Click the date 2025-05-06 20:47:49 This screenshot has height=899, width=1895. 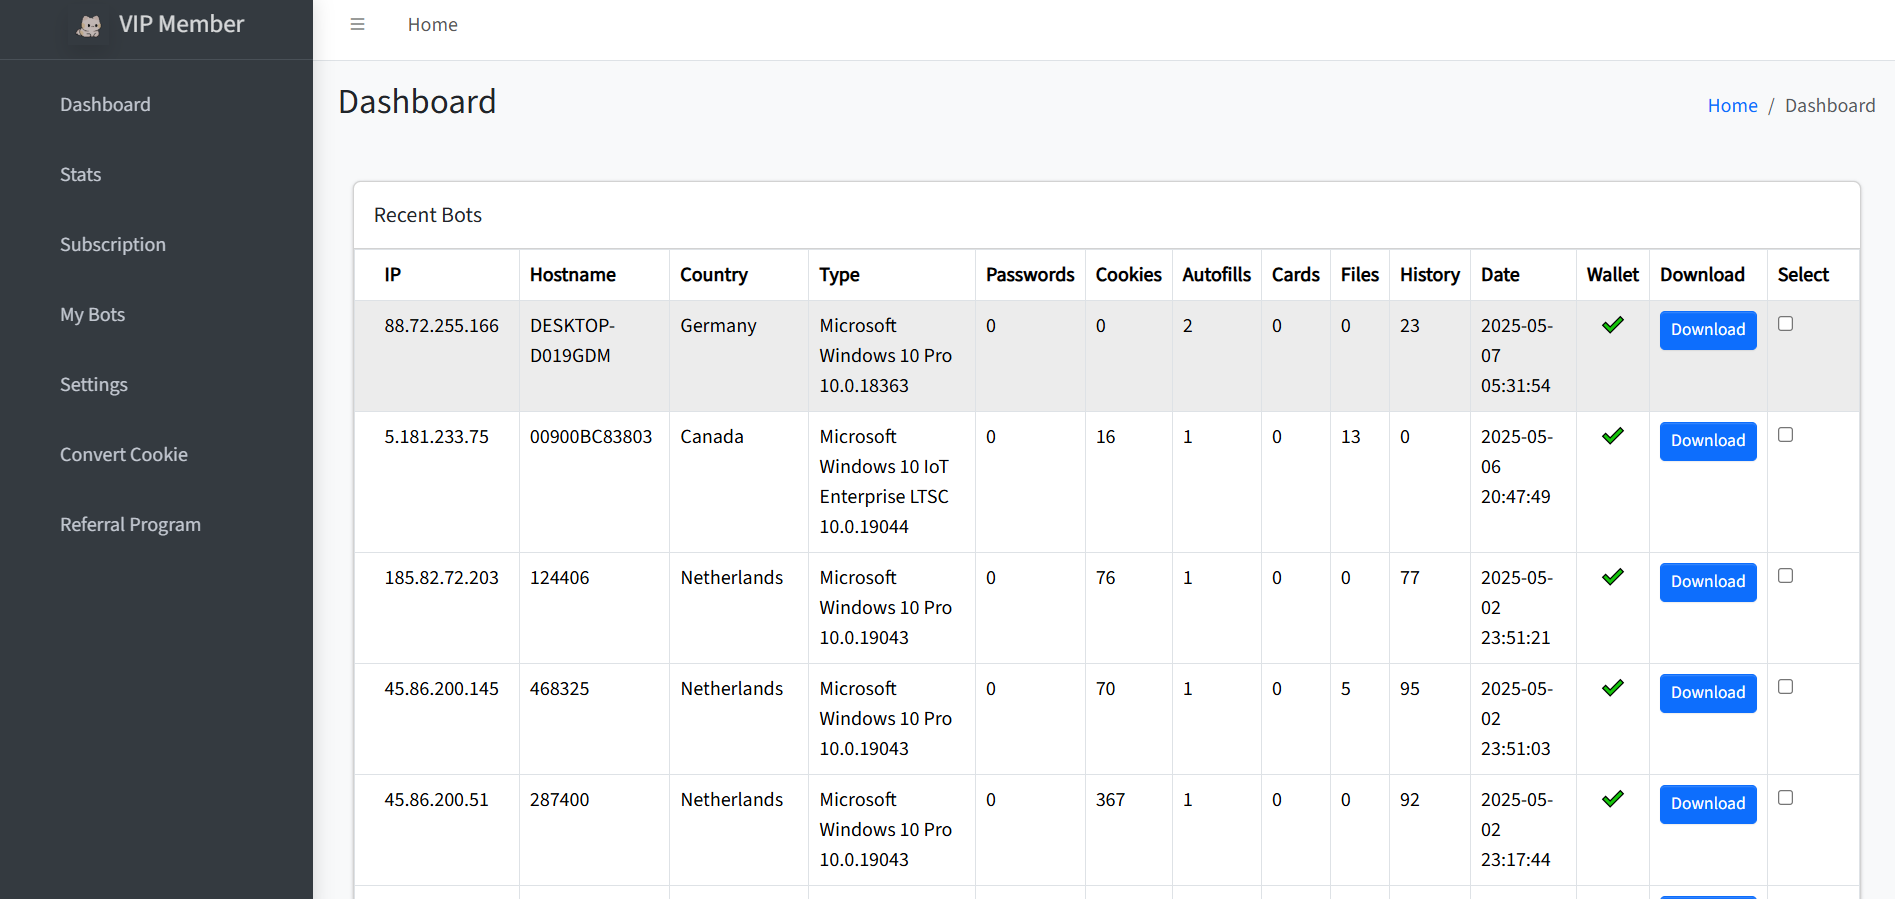1517,467
